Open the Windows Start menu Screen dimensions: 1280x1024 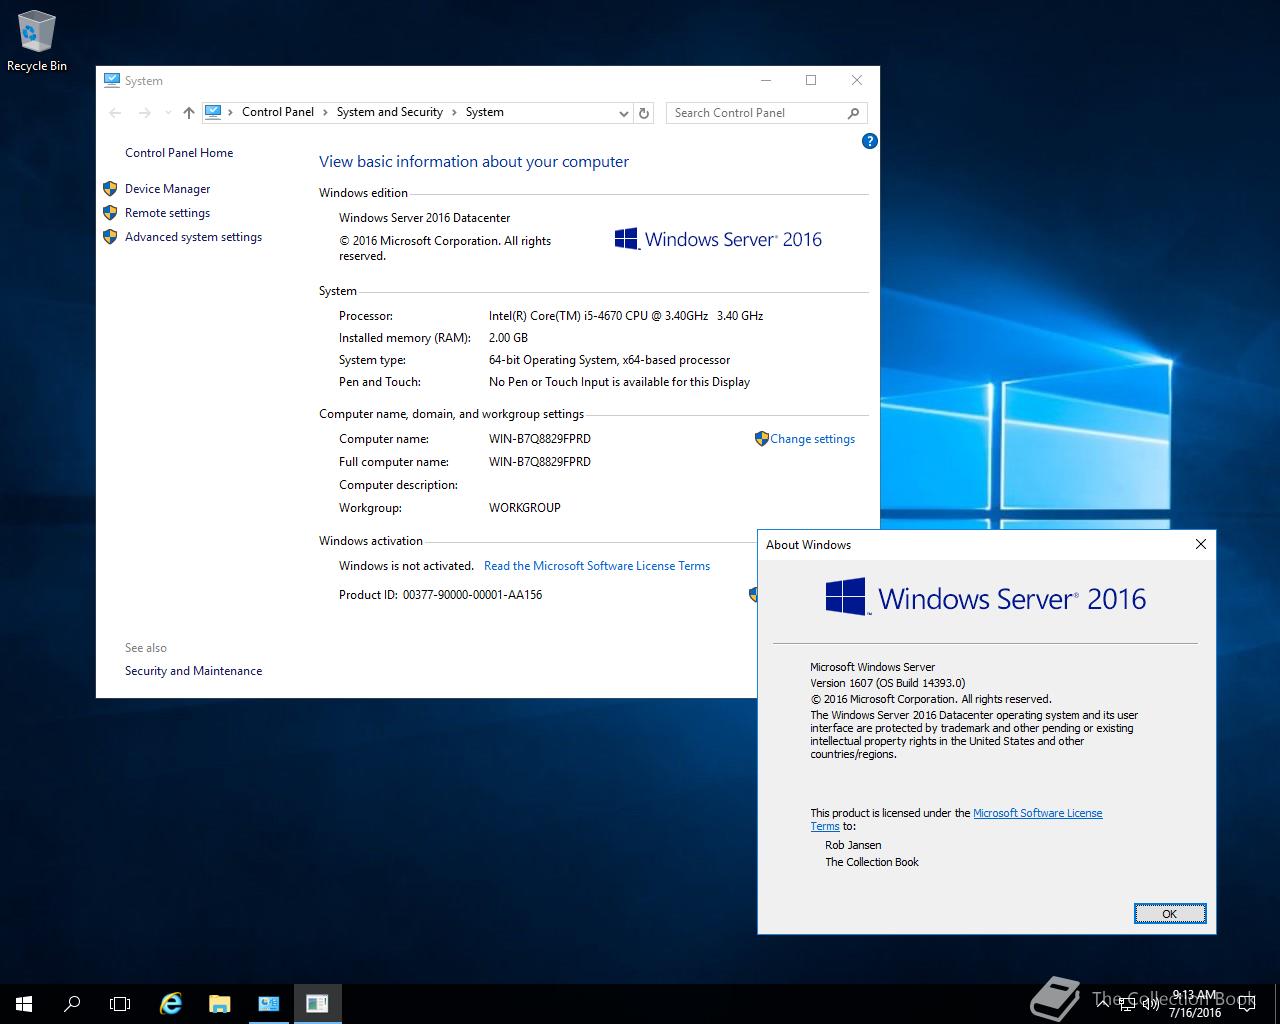click(24, 1003)
